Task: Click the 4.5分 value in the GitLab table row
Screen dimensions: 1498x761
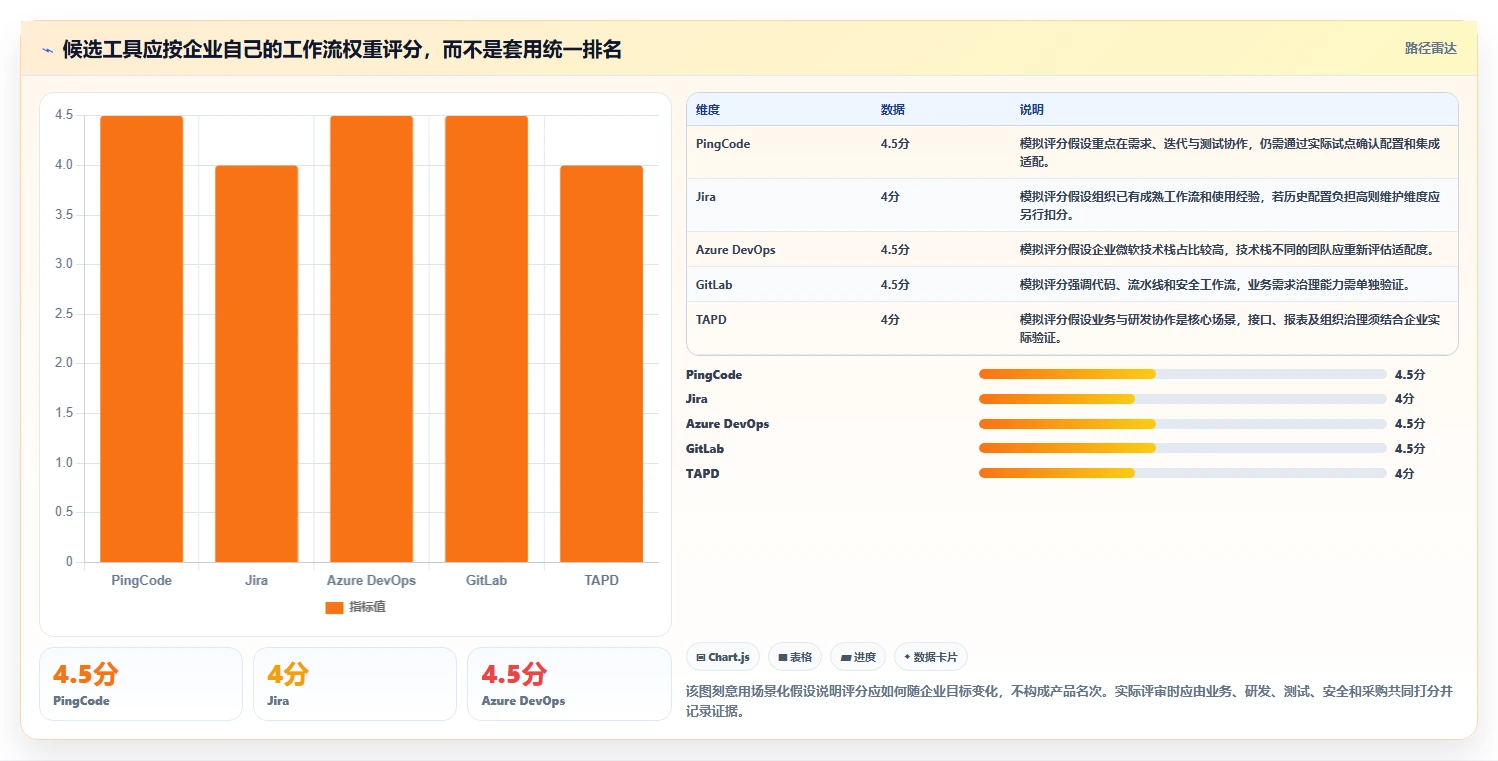Action: point(895,285)
